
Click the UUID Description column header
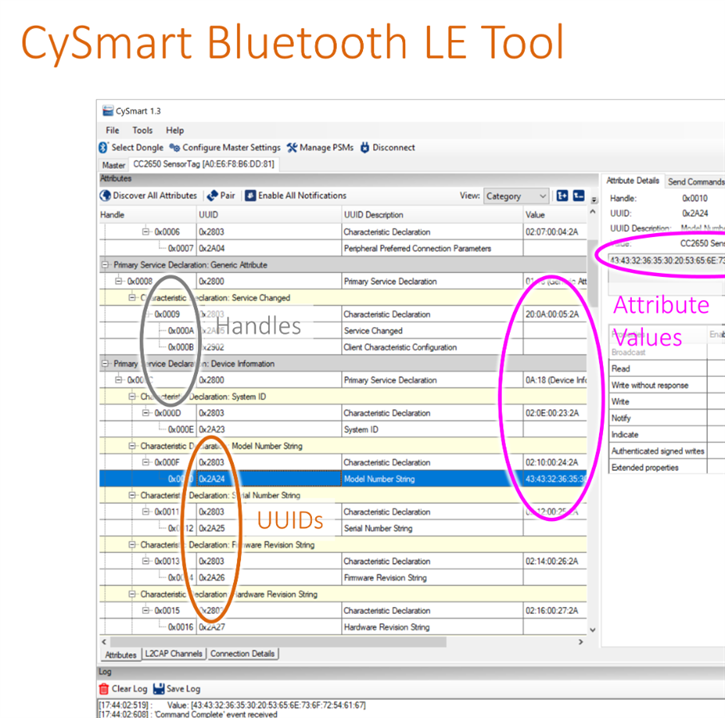pyautogui.click(x=432, y=215)
